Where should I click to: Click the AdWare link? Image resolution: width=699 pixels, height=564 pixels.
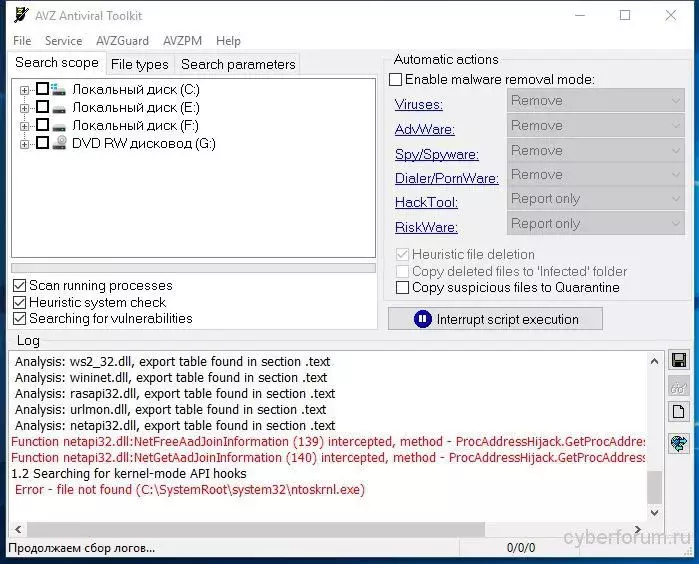tap(424, 129)
